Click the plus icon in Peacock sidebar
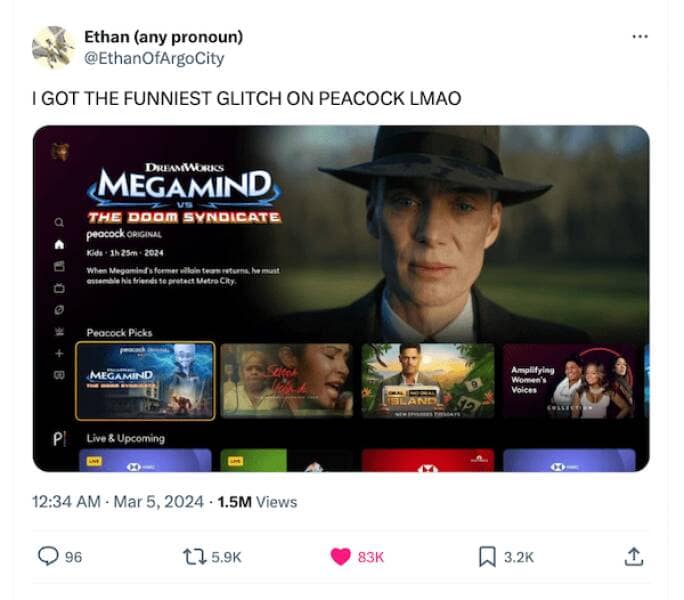This screenshot has width=684, height=600. pos(59,353)
